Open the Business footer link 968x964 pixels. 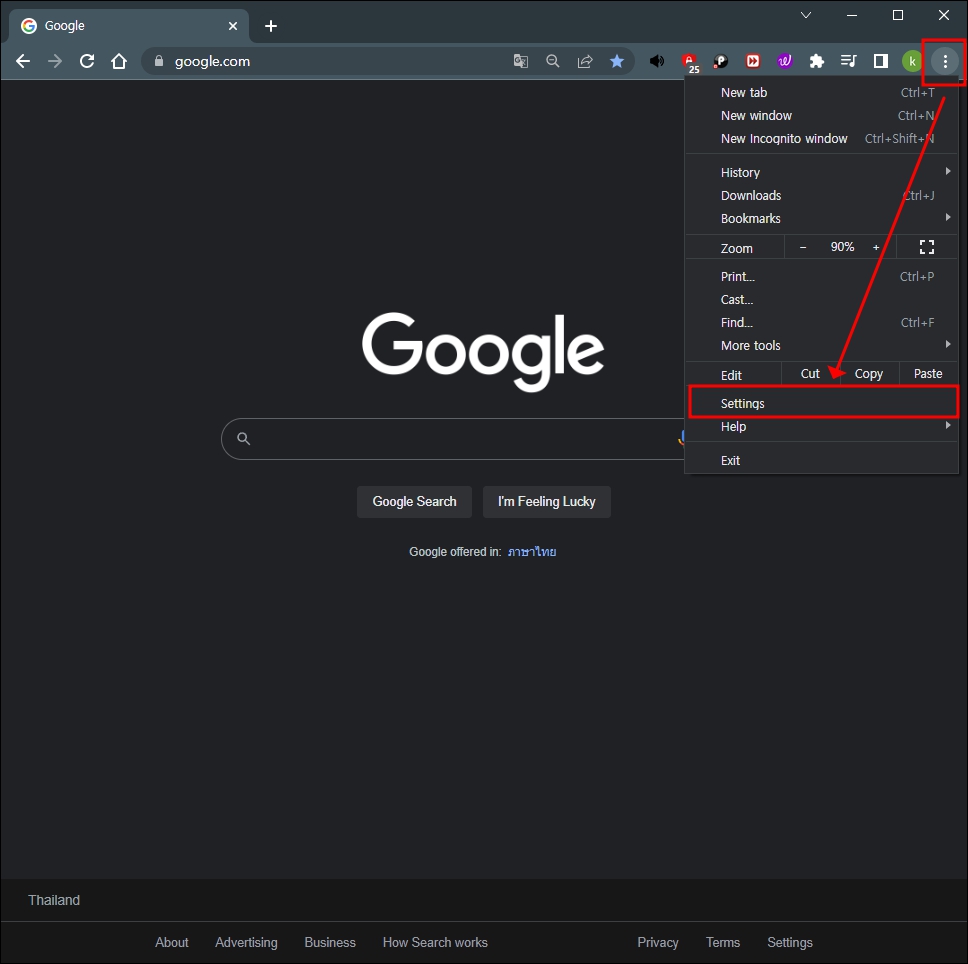click(330, 942)
